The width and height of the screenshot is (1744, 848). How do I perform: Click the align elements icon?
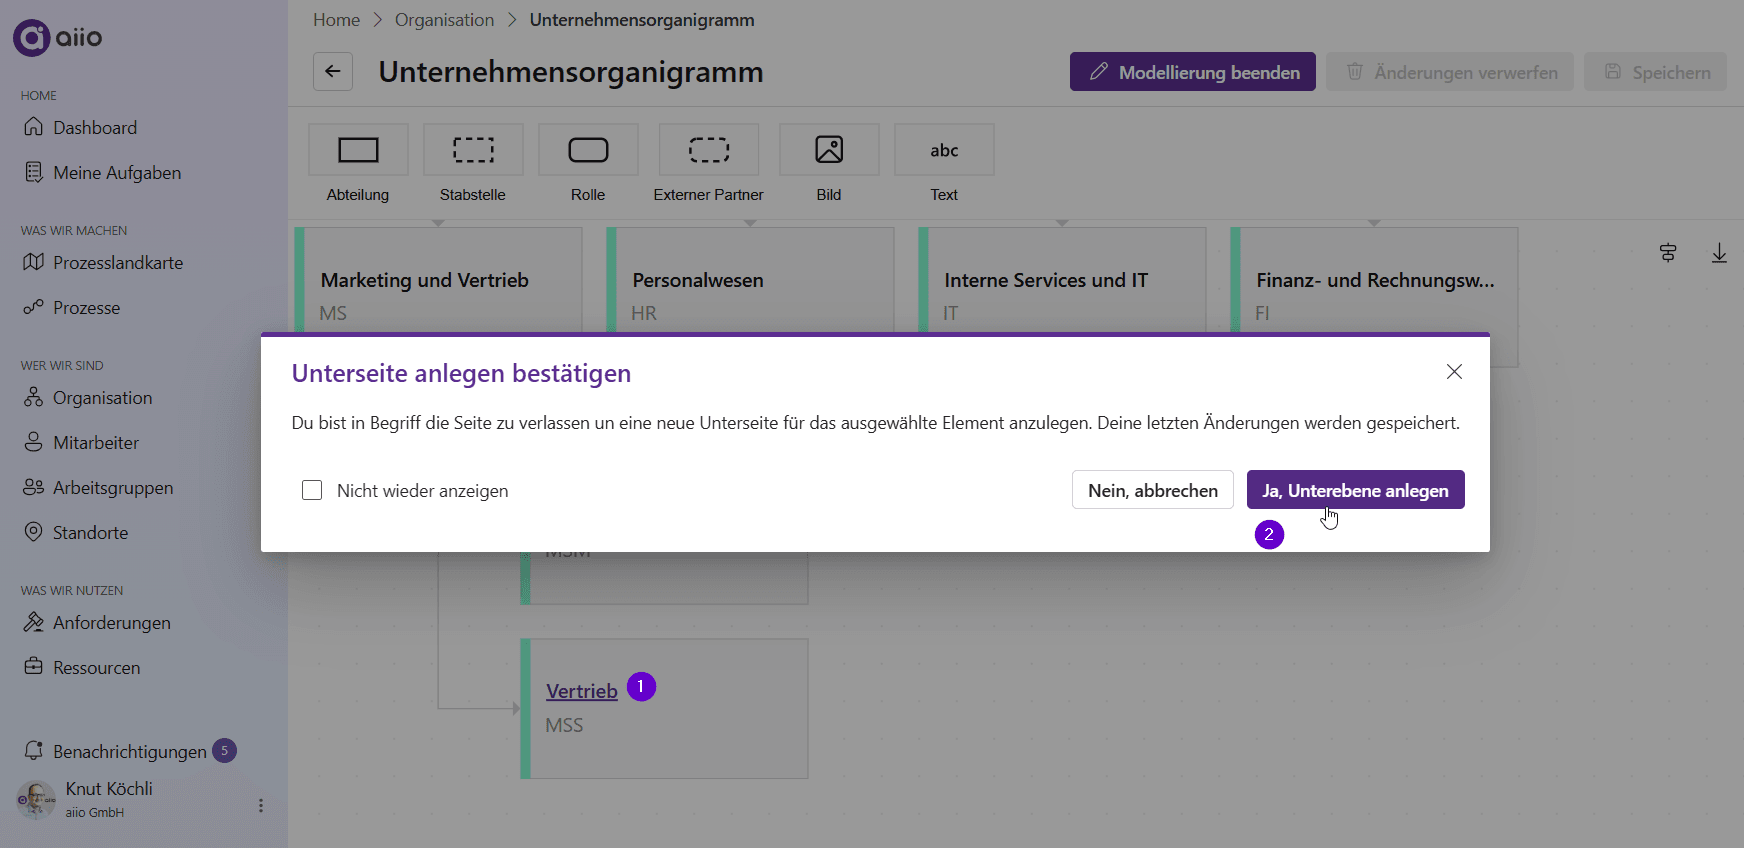[x=1668, y=253]
